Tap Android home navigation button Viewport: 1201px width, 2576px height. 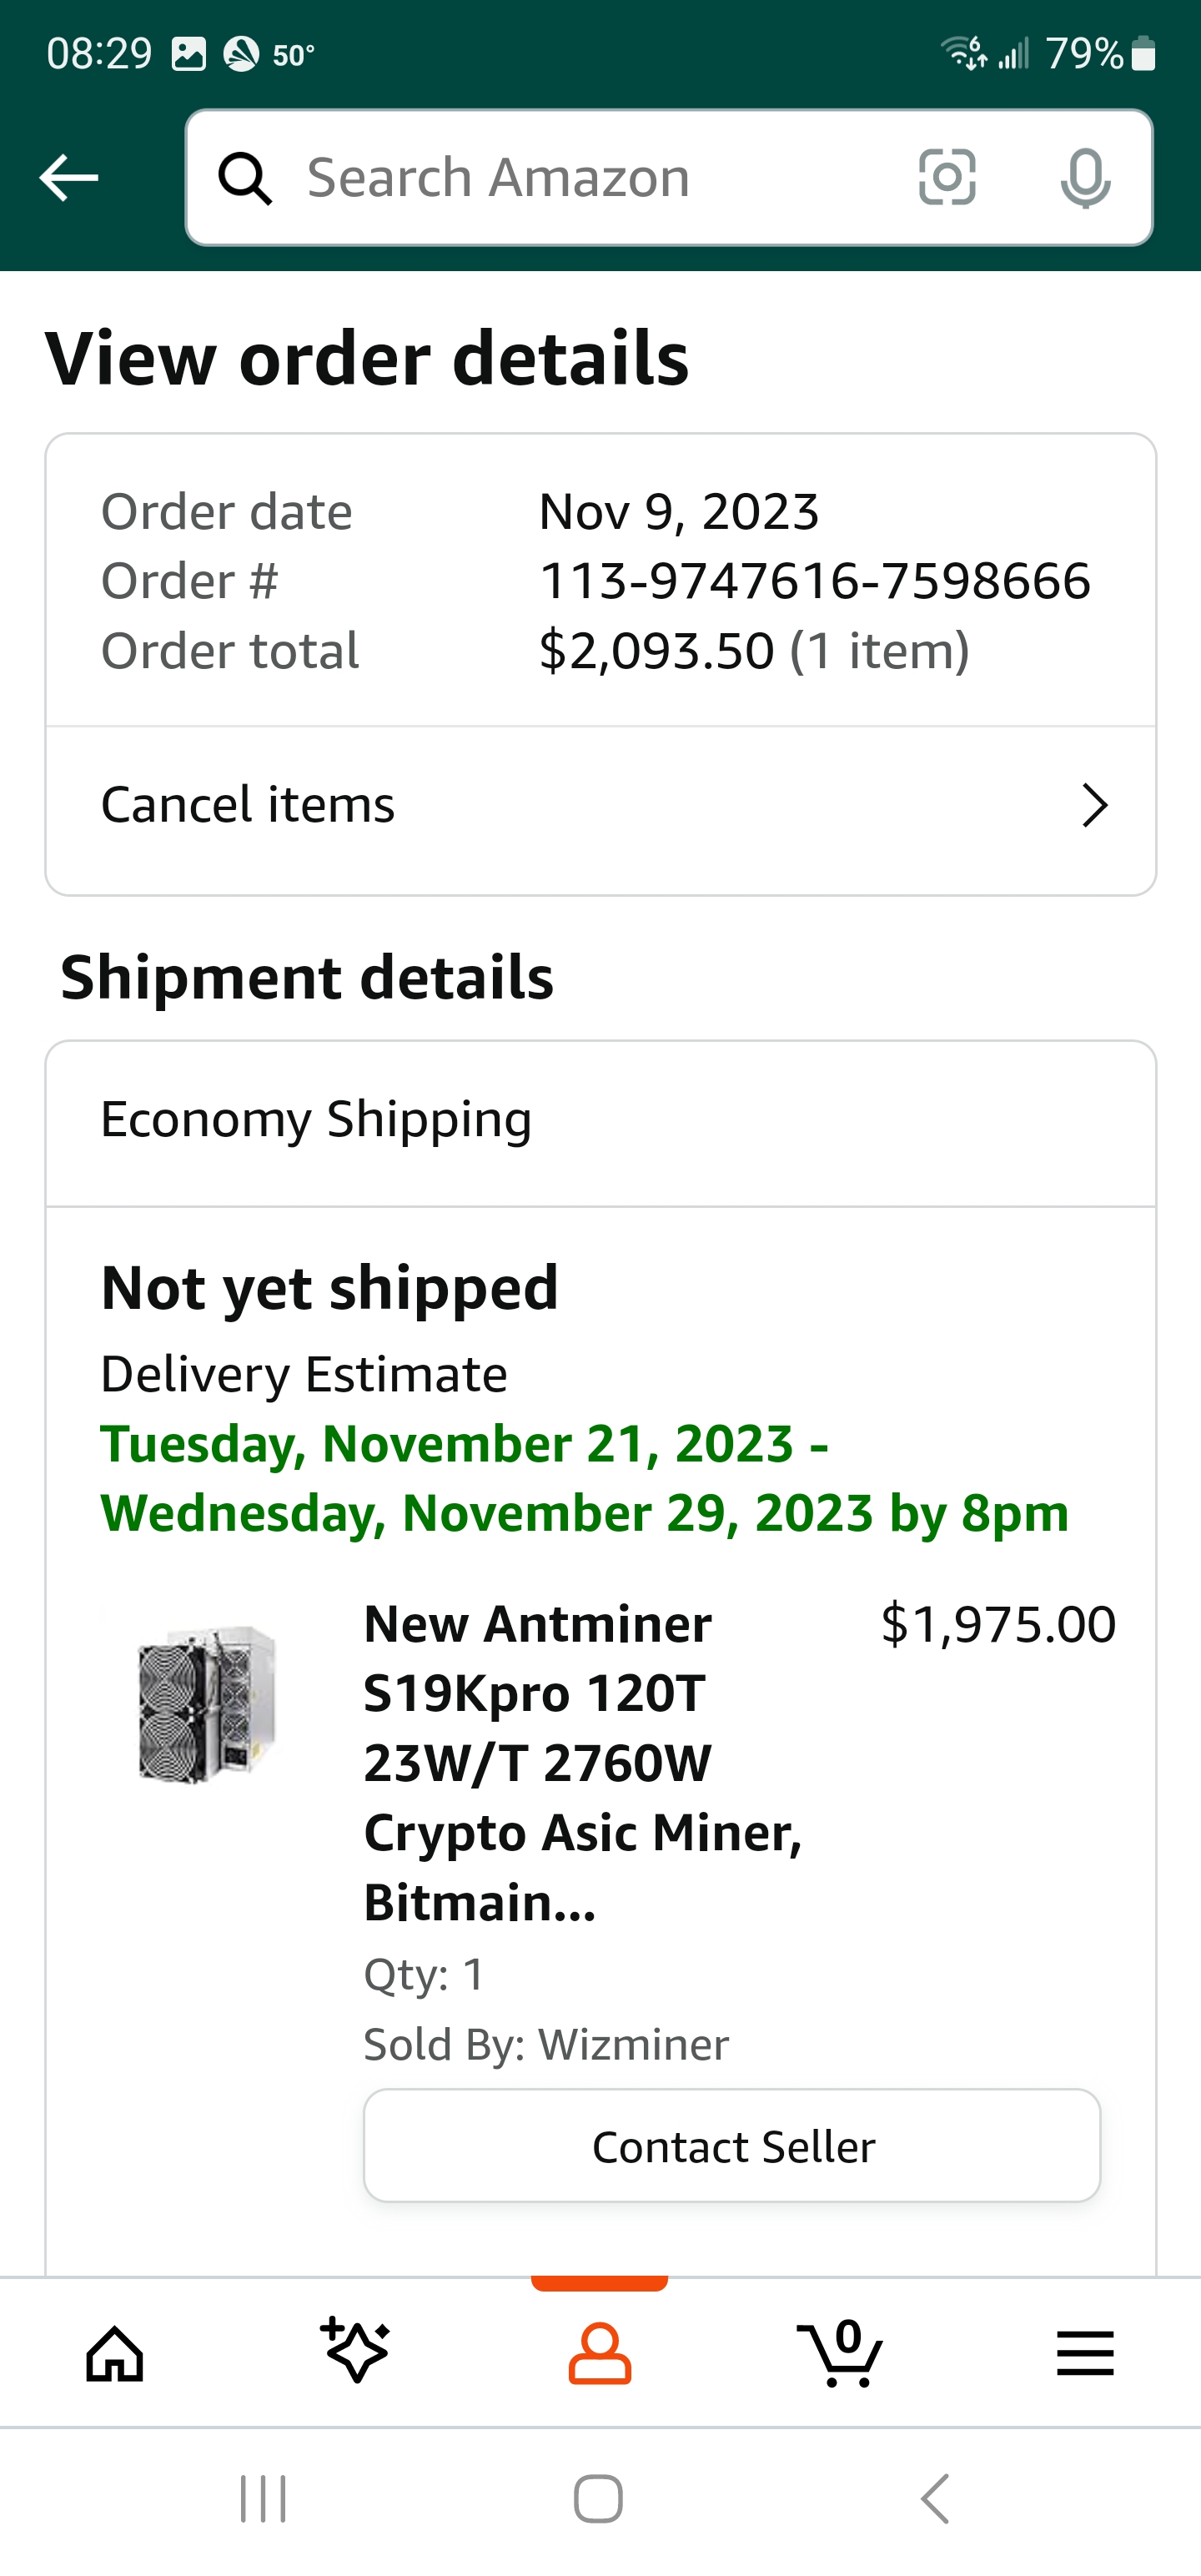[x=599, y=2499]
